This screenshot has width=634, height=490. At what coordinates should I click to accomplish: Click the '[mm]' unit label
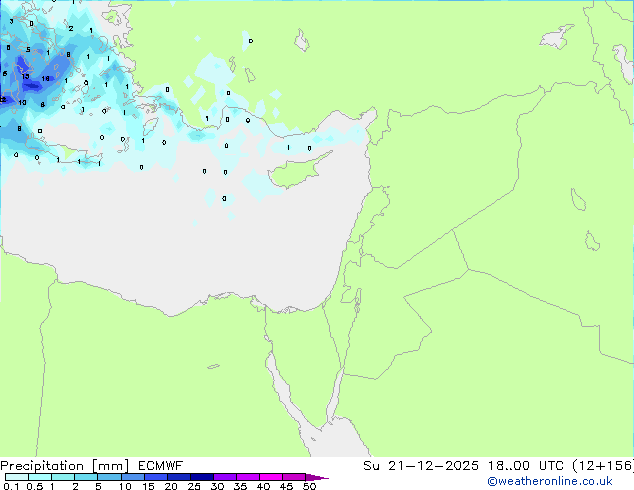point(110,466)
